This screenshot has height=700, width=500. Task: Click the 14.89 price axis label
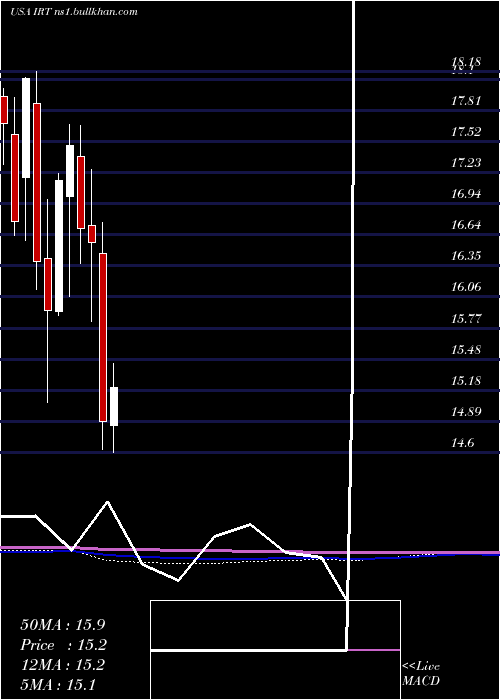(466, 411)
